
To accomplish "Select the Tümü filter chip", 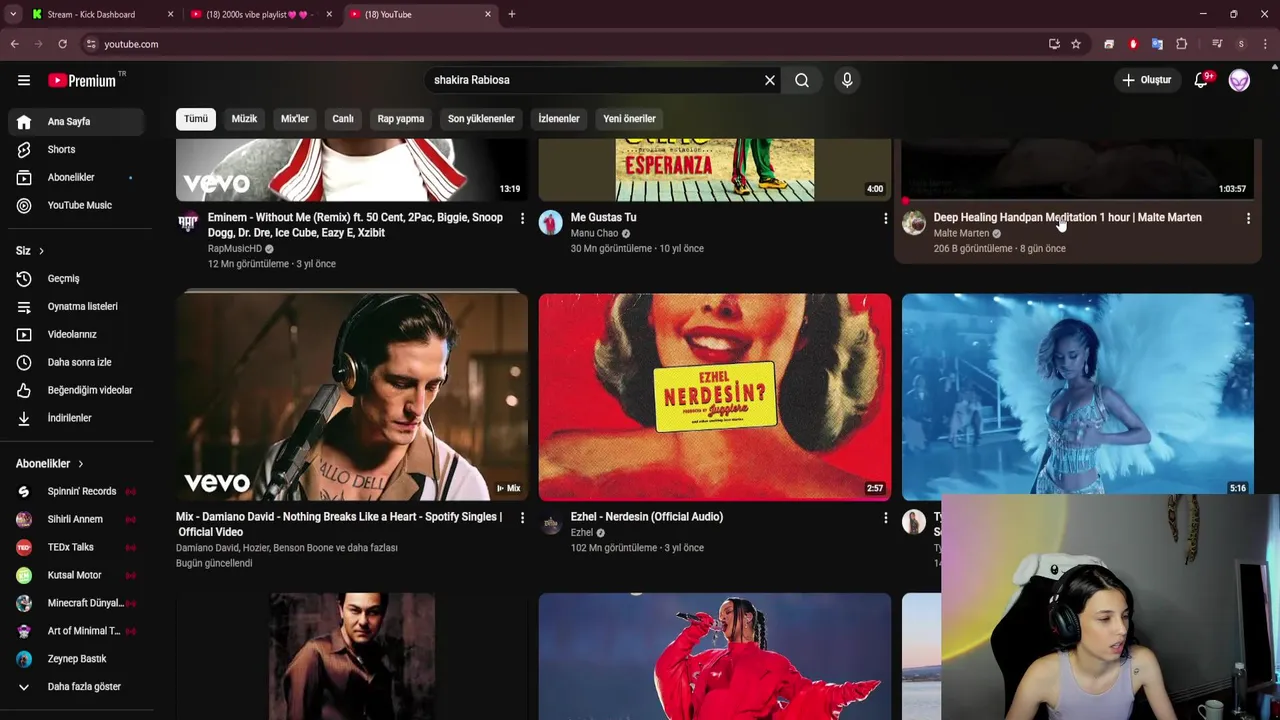I will click(x=196, y=119).
